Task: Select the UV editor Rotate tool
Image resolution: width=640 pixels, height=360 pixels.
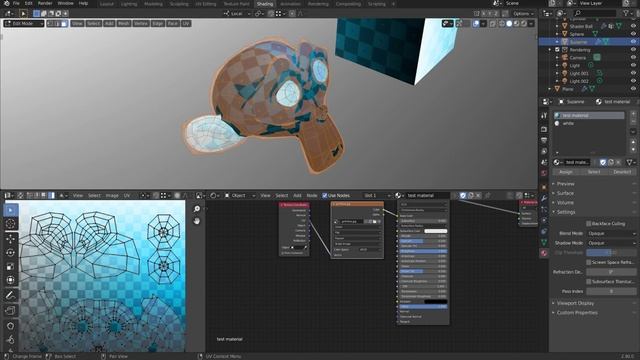Action: 11,253
